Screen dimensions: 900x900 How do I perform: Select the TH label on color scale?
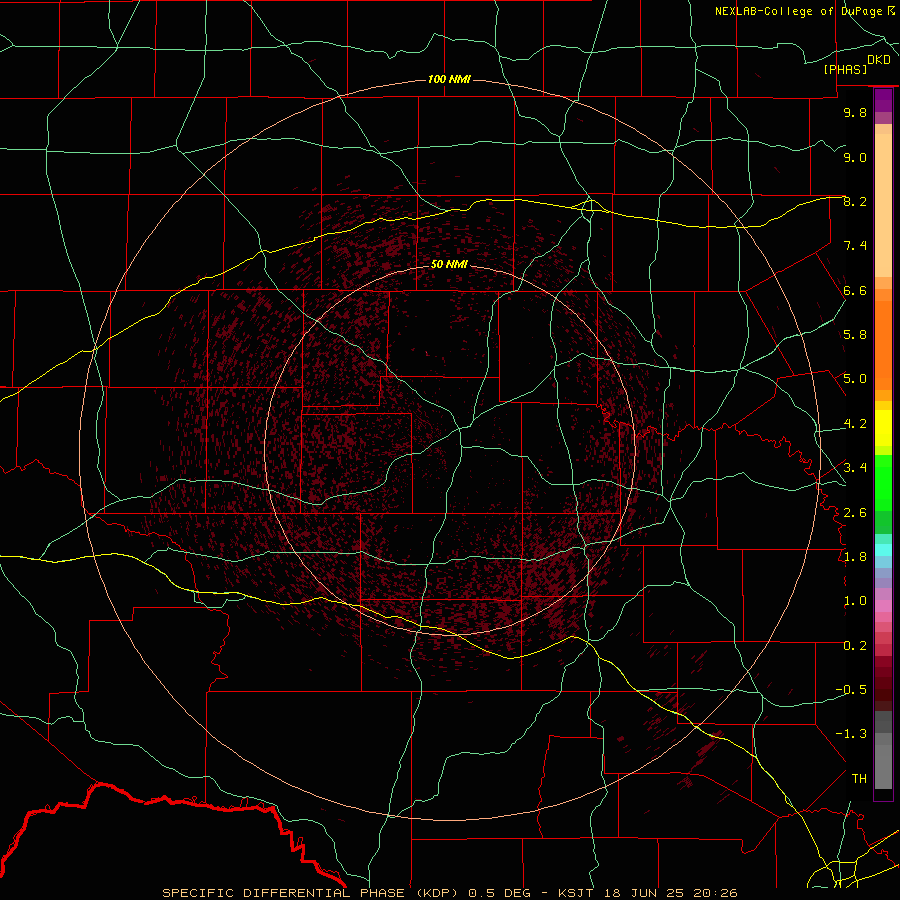pyautogui.click(x=859, y=778)
